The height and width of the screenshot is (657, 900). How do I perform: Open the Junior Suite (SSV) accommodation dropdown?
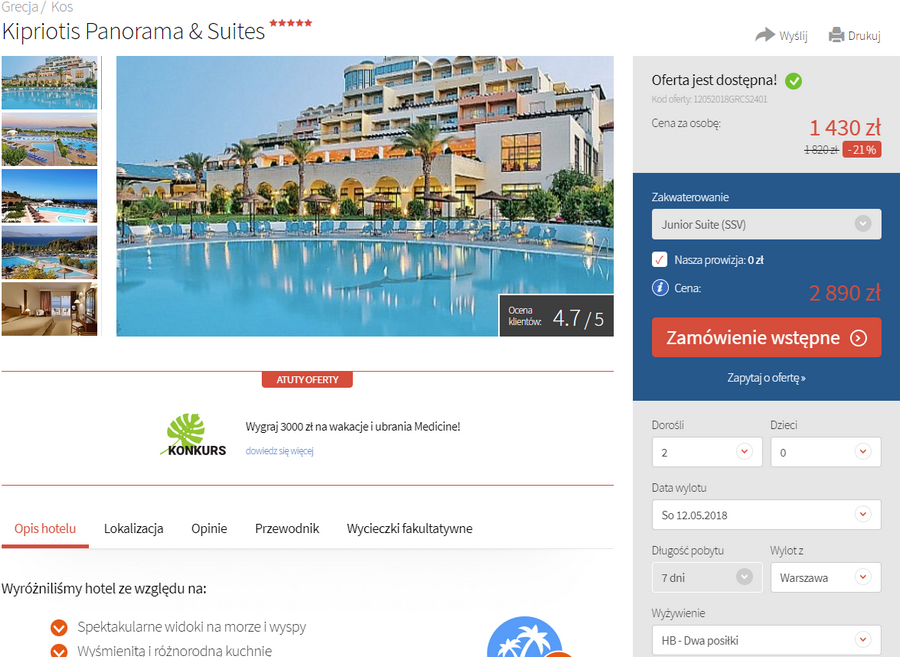tap(766, 224)
